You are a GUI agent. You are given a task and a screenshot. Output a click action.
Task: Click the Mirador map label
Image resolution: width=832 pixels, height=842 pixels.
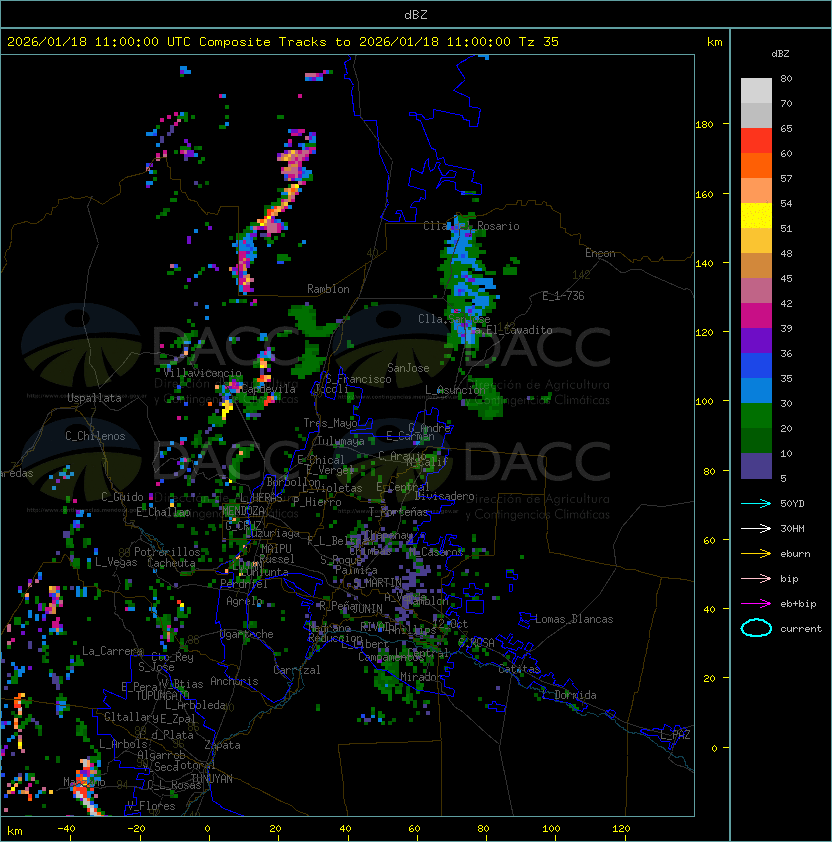422,677
